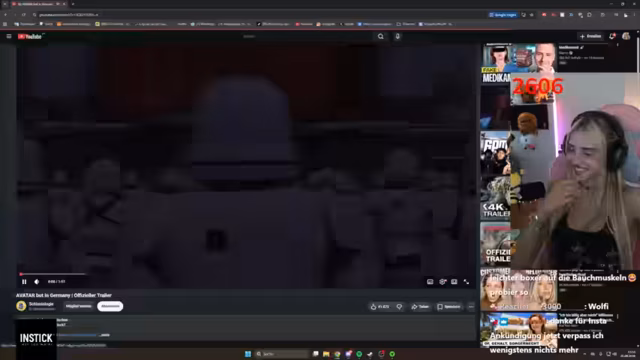This screenshot has height=360, width=640.
Task: Open the YouTube guide hamburger menu
Action: [9, 36]
